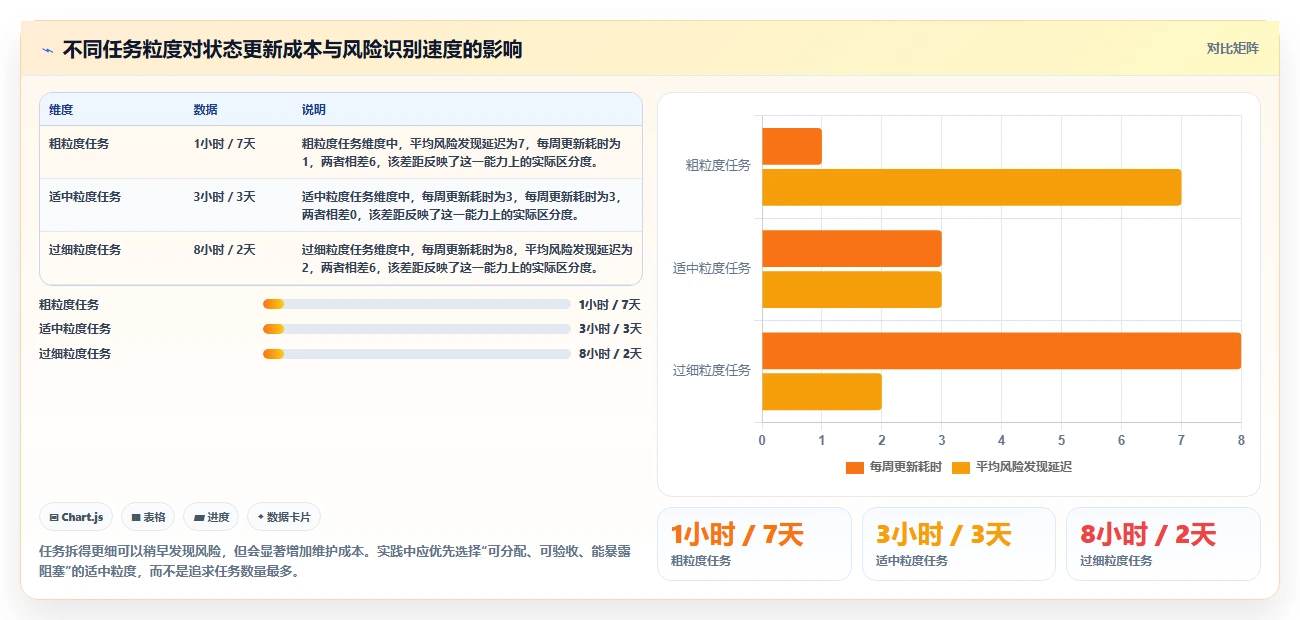1300x620 pixels.
Task: Click 过细粒度任务 每周更新耗时 bar
Action: click(x=1002, y=351)
